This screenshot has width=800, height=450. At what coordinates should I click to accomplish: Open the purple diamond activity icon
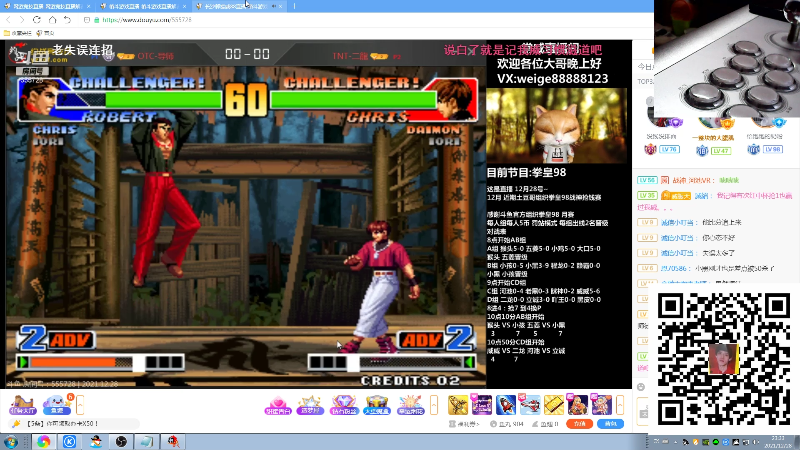click(x=343, y=405)
